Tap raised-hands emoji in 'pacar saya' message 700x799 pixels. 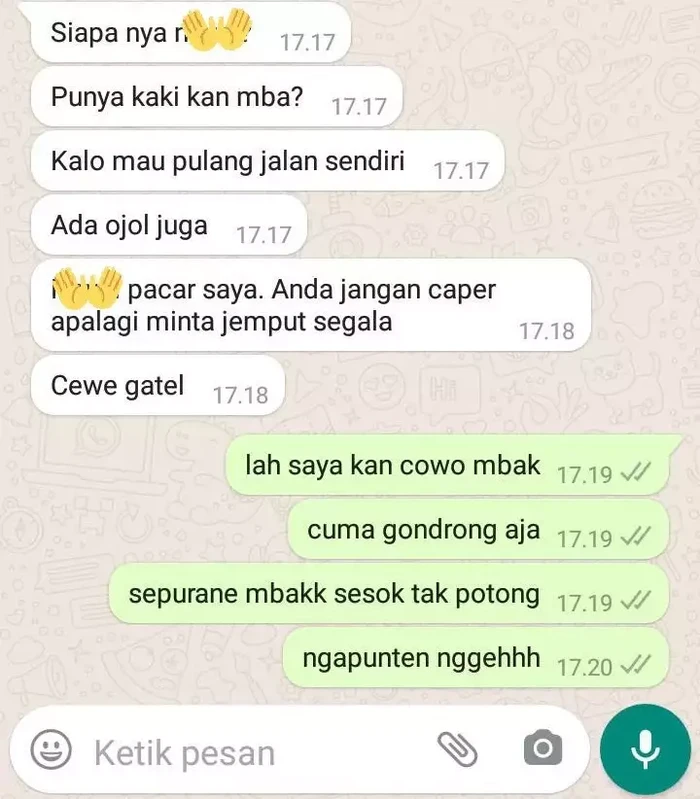point(88,288)
